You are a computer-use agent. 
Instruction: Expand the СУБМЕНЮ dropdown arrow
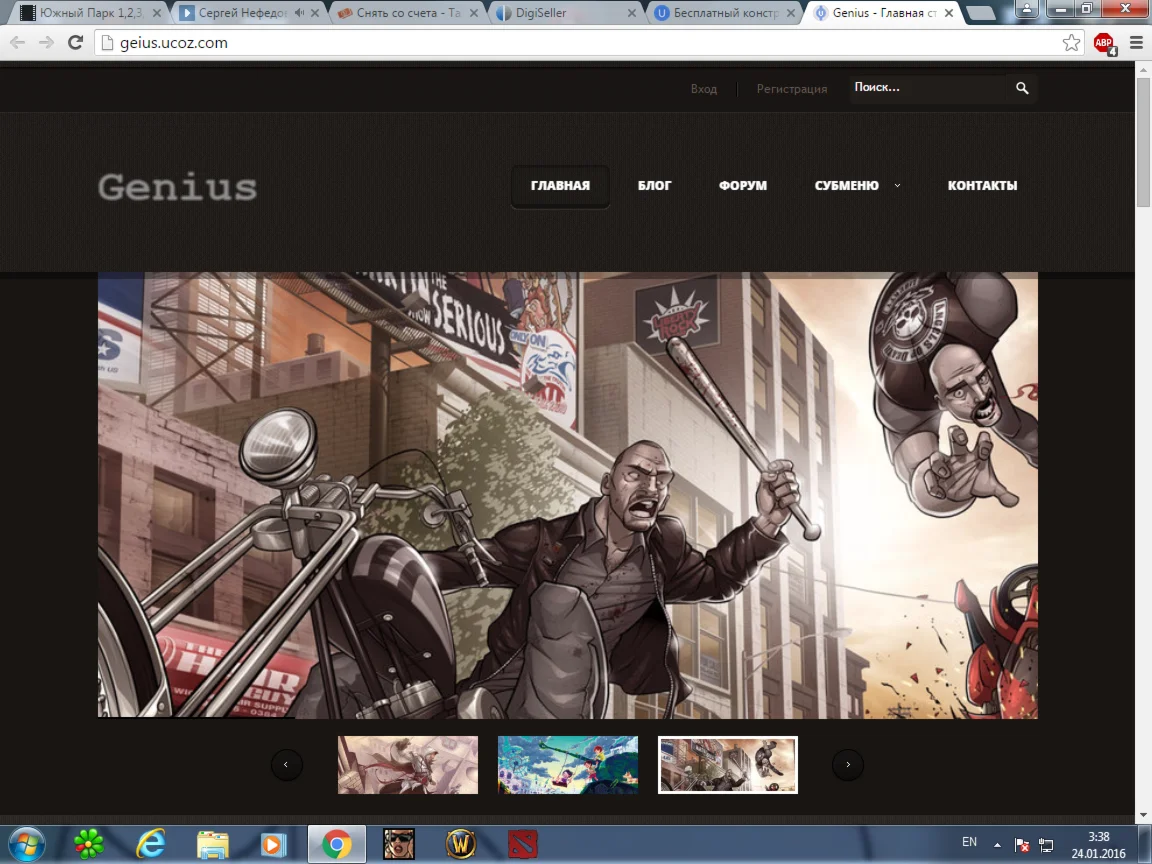click(897, 185)
